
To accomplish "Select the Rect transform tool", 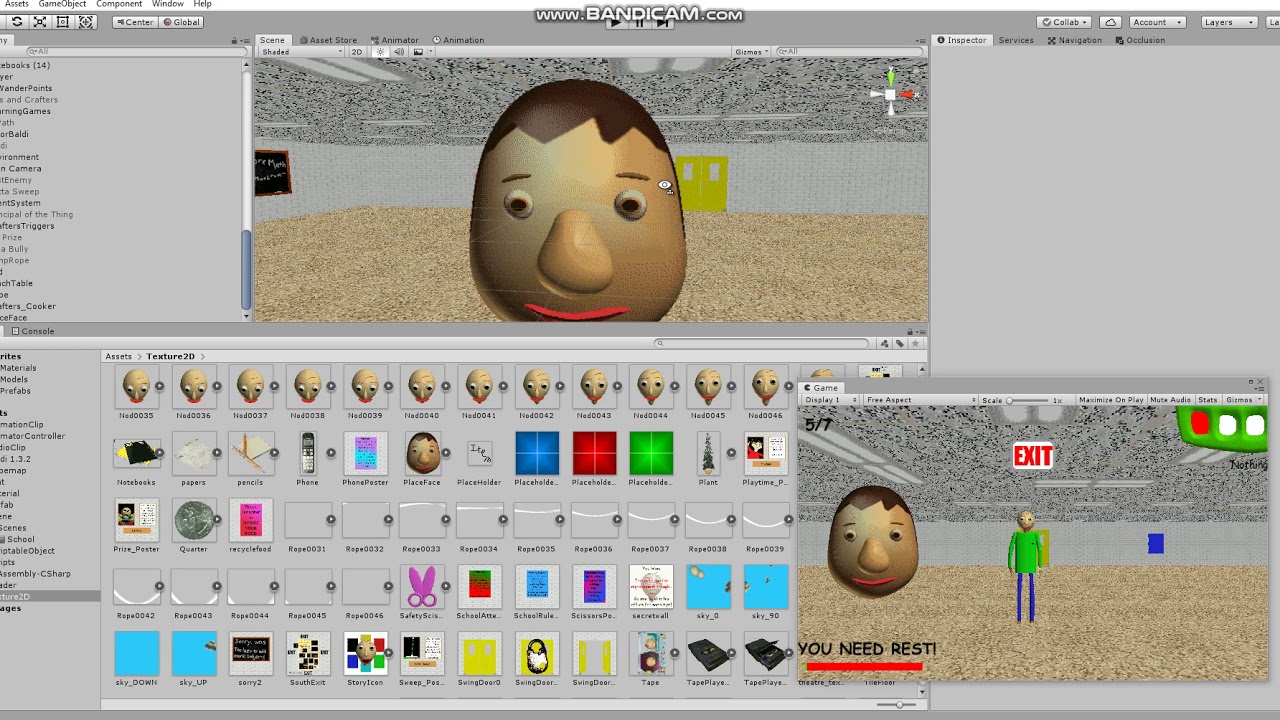I will pyautogui.click(x=63, y=22).
